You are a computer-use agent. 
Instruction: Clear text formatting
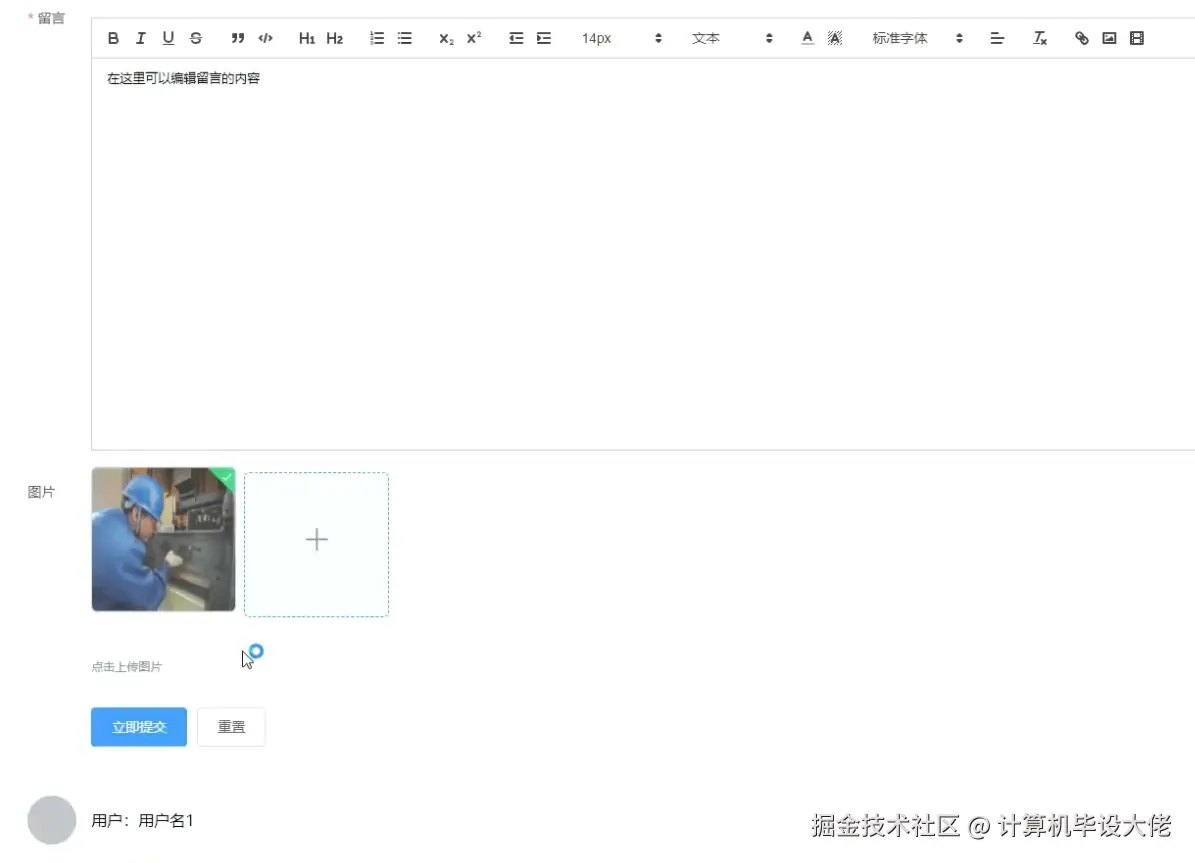click(x=1040, y=38)
